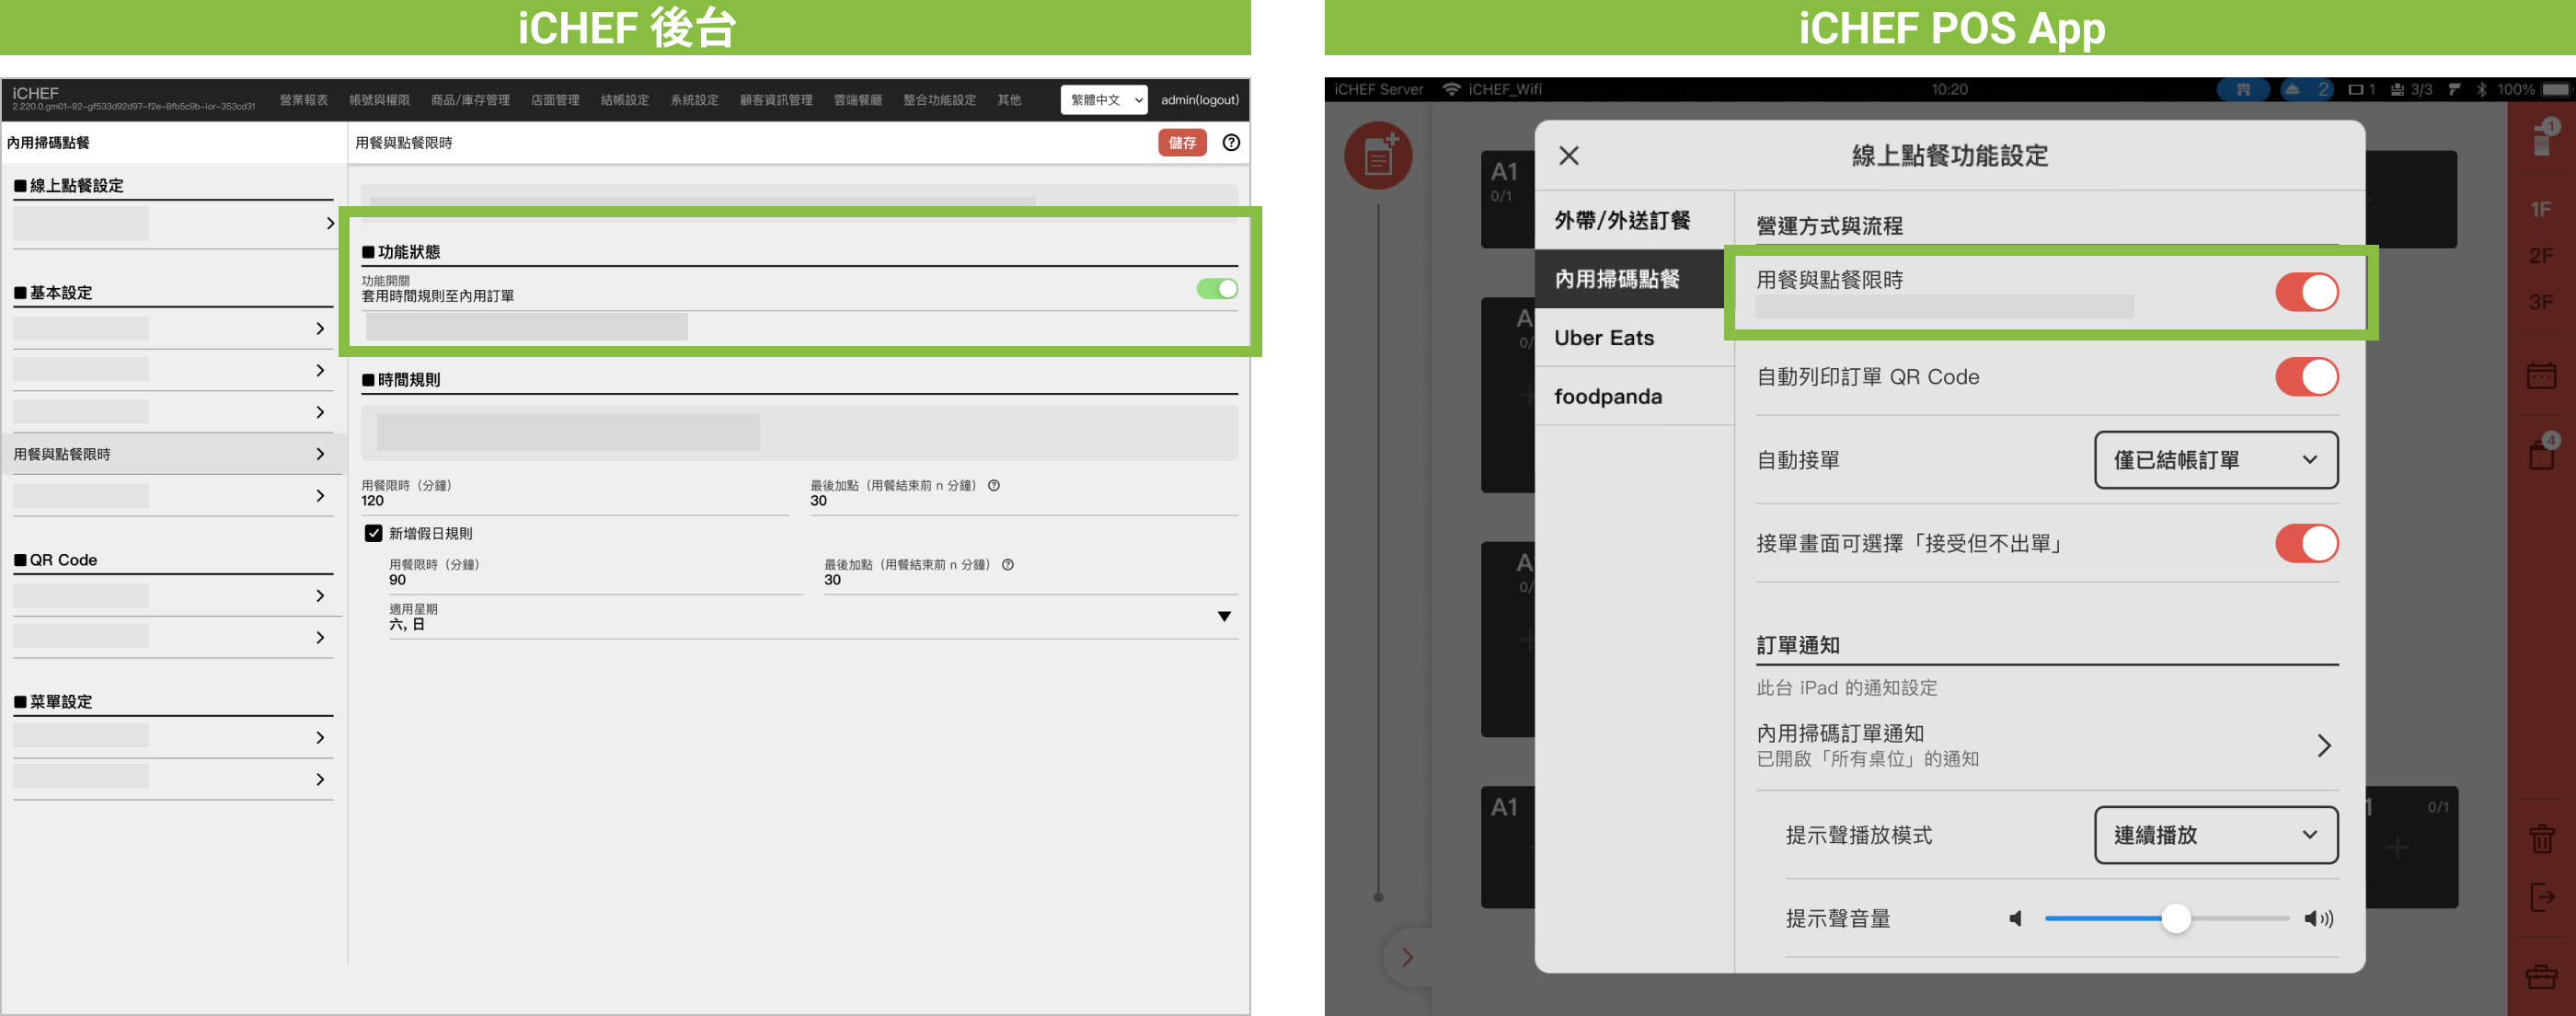Uncheck the 新增假日規則 checkbox

coord(373,534)
